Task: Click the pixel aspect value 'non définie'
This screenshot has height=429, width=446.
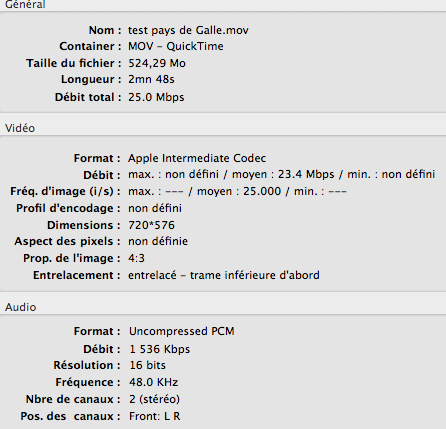Action: (x=158, y=241)
